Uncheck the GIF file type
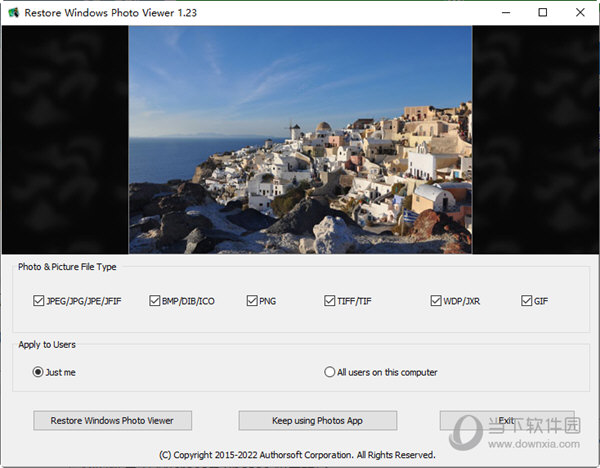 [x=526, y=300]
